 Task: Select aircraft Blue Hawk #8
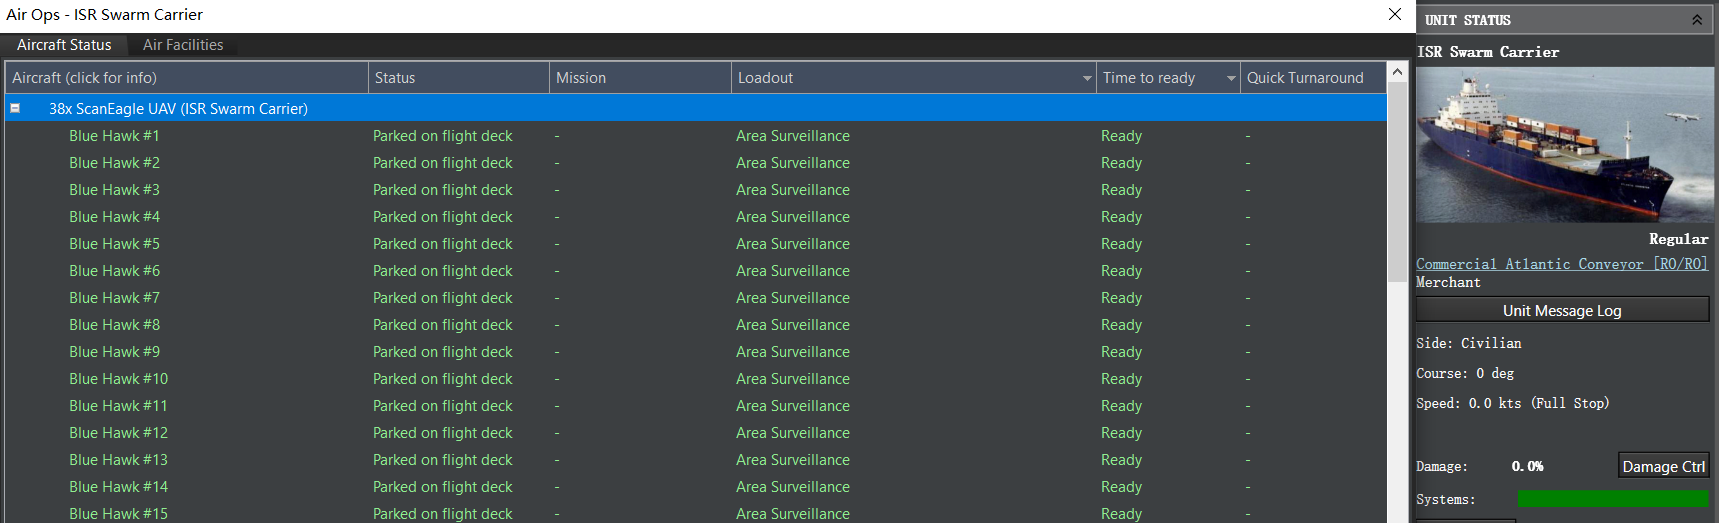114,325
